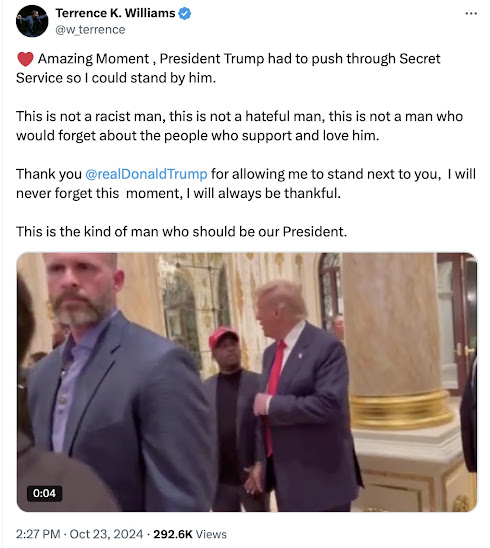Viewport: 490px width, 548px height.
Task: Open the 2:27 PM timestamp link
Action: click(38, 534)
